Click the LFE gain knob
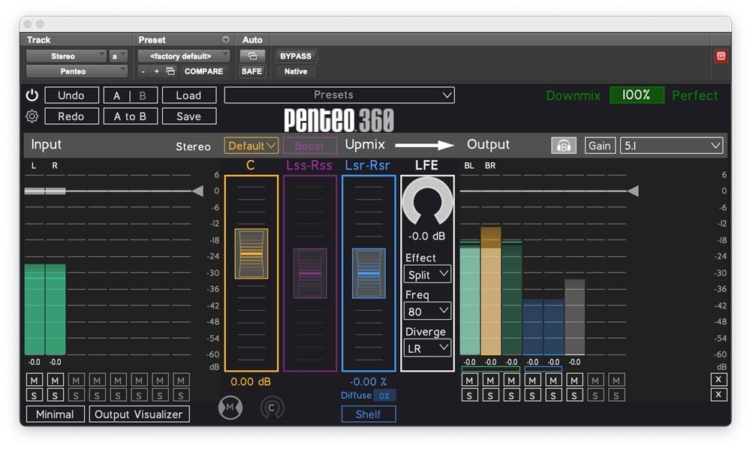The height and width of the screenshot is (449, 750). 427,202
